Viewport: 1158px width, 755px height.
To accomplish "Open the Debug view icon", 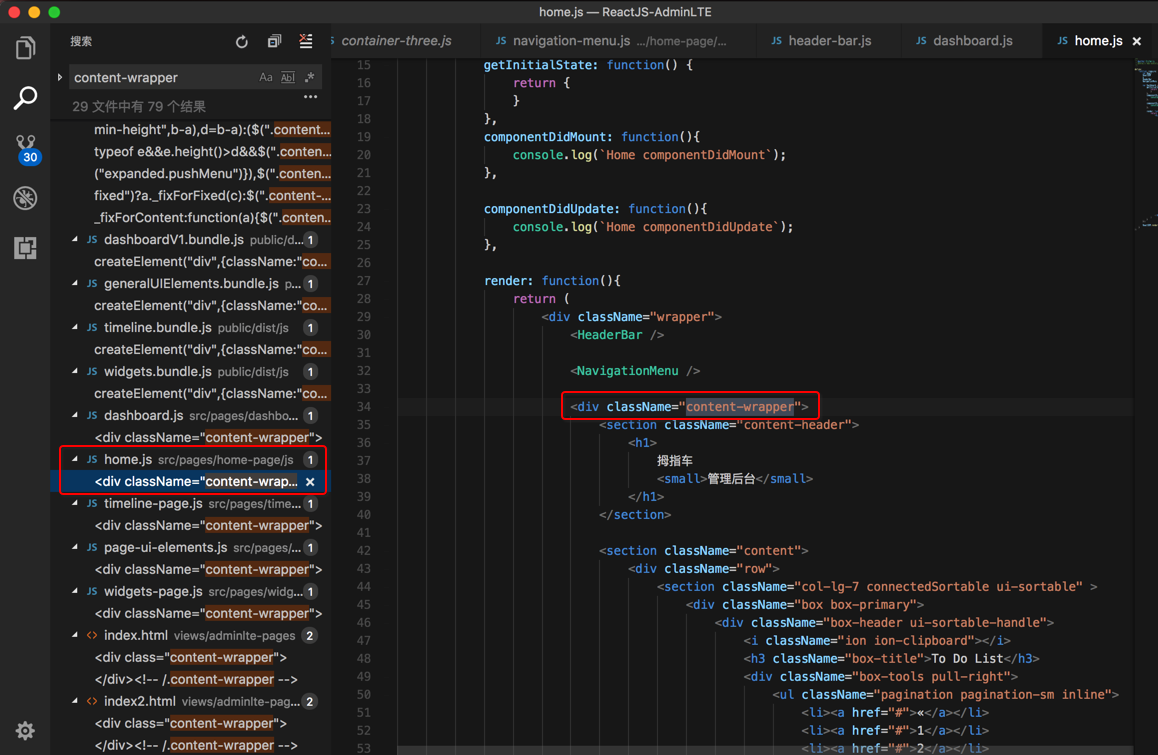I will [25, 198].
